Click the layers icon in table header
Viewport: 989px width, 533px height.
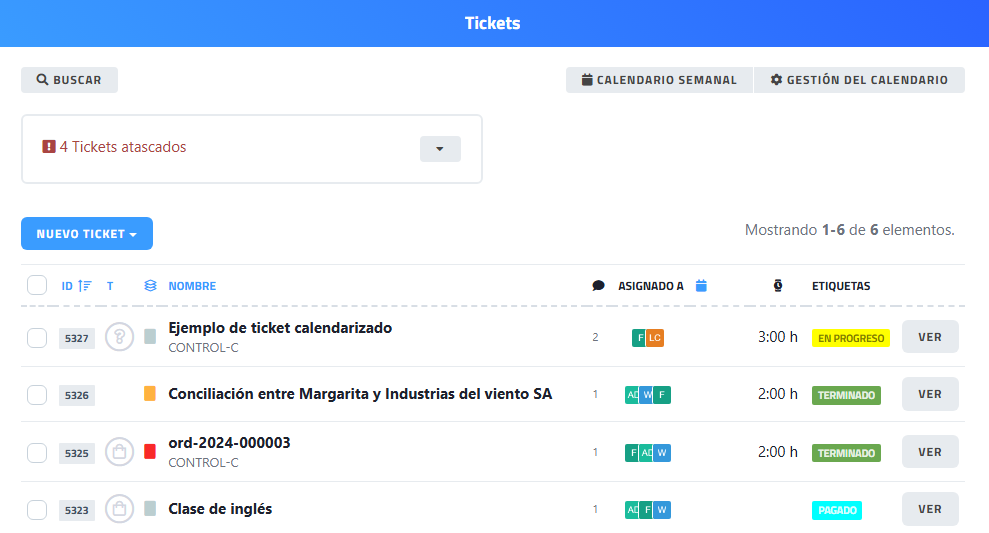pyautogui.click(x=150, y=286)
